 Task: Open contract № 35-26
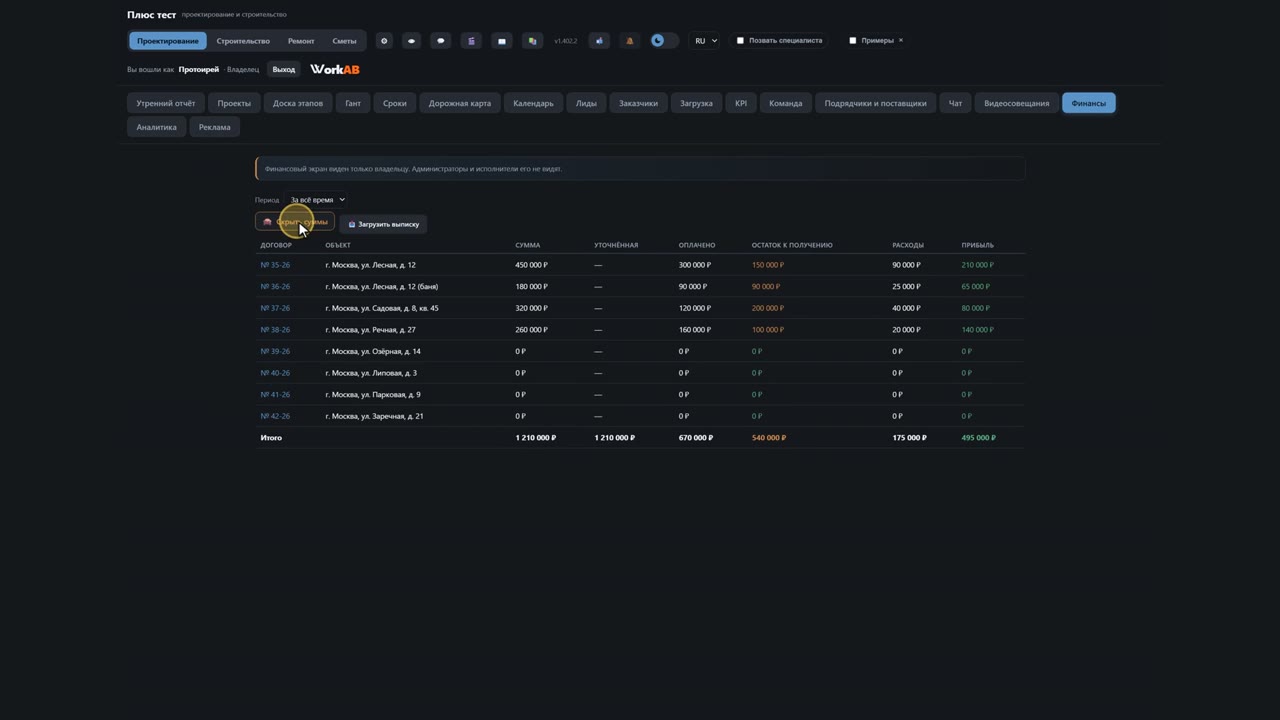(275, 265)
